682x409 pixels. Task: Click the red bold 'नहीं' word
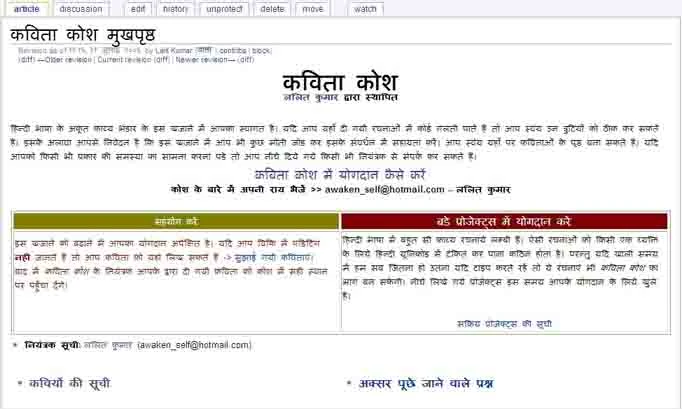click(22, 258)
